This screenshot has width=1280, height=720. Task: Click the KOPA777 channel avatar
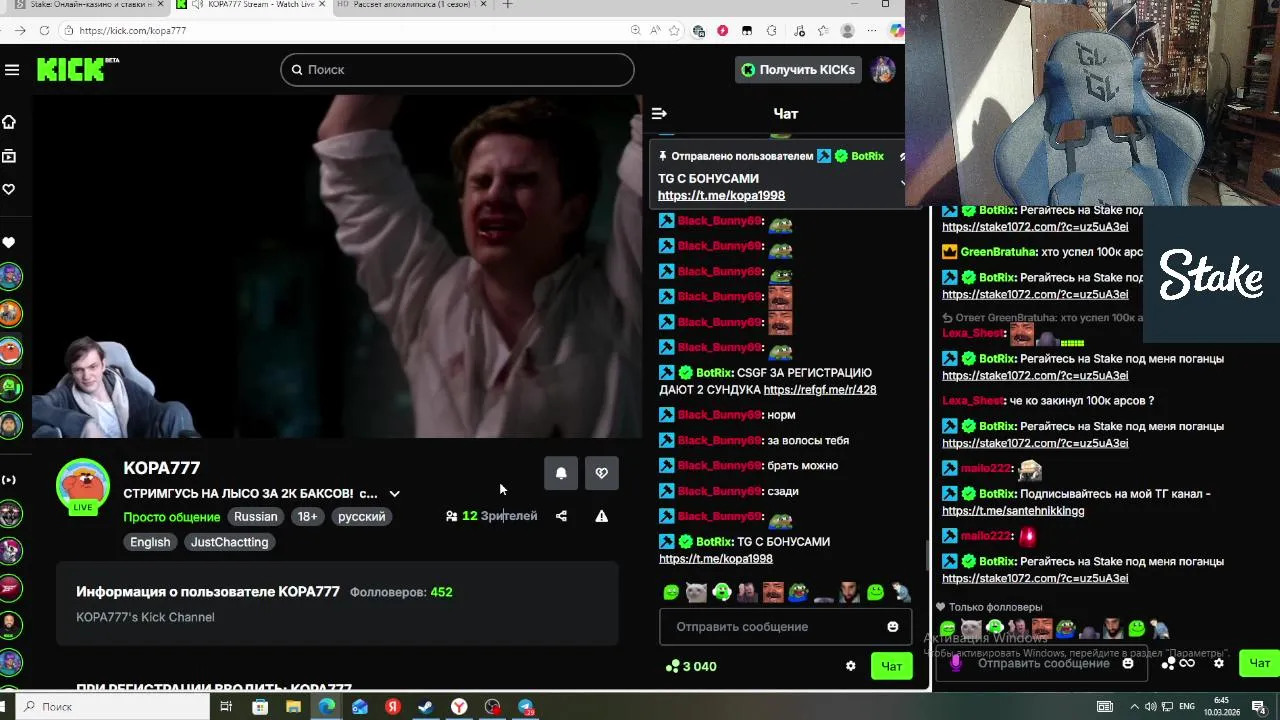[x=82, y=486]
